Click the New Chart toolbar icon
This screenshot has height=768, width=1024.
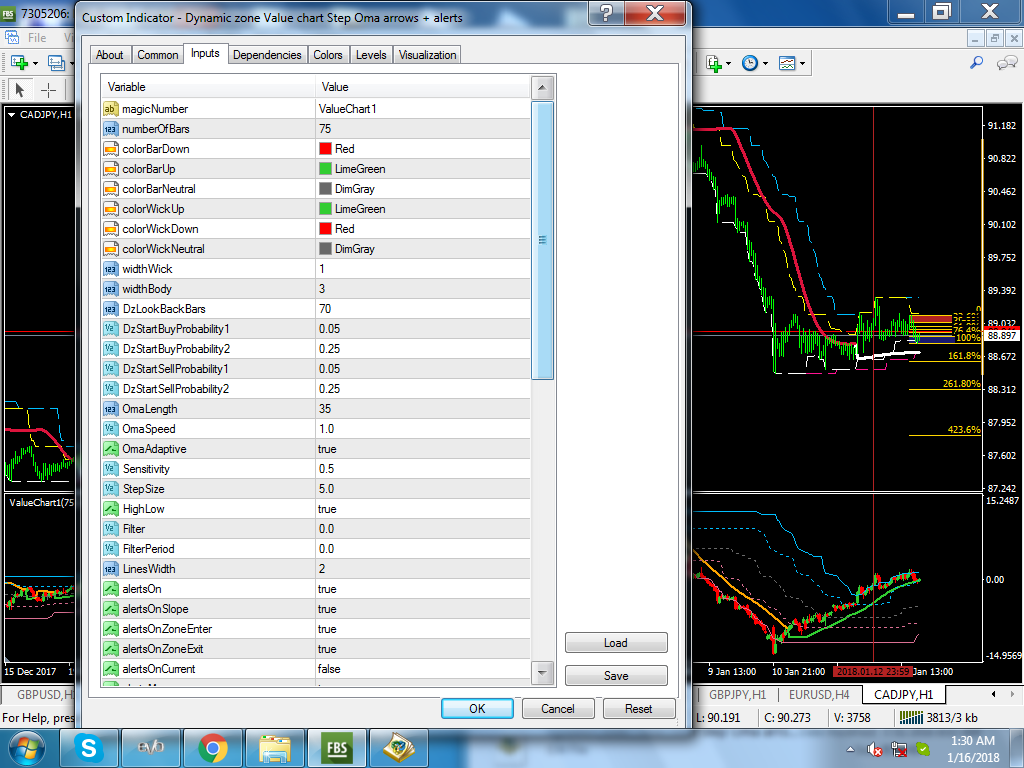[x=19, y=62]
